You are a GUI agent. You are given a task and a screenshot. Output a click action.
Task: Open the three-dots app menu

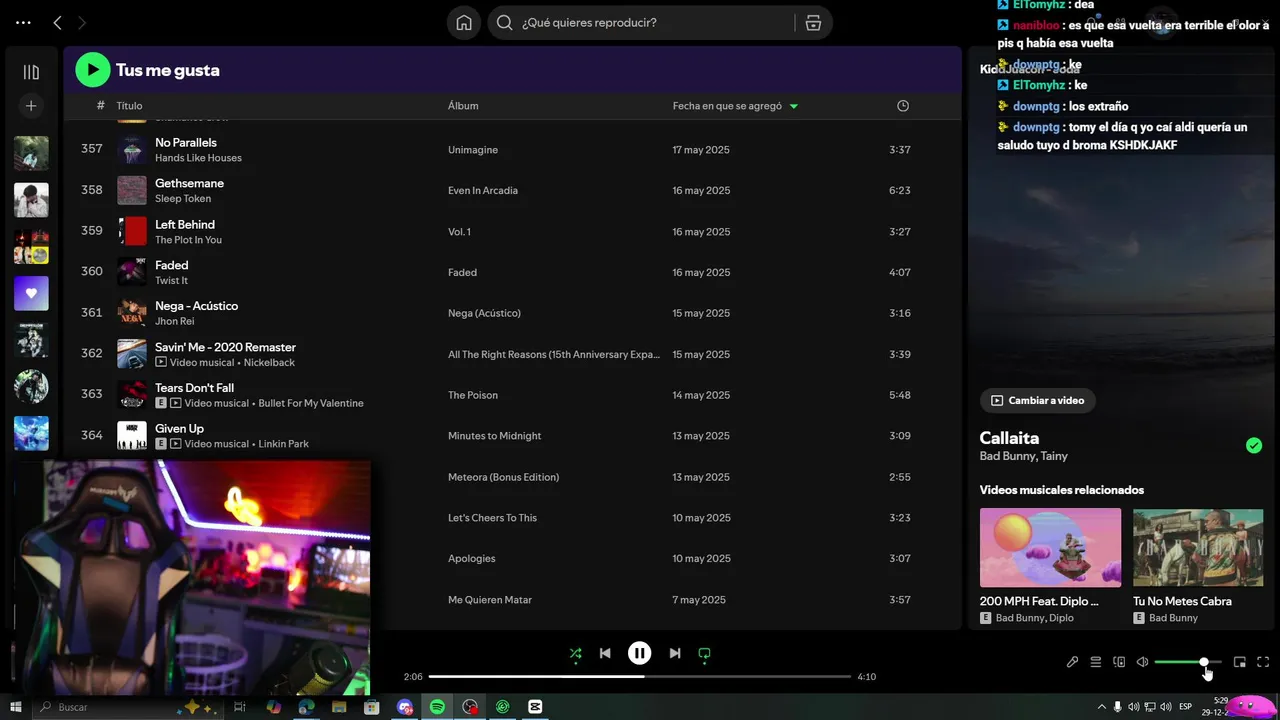[x=23, y=22]
